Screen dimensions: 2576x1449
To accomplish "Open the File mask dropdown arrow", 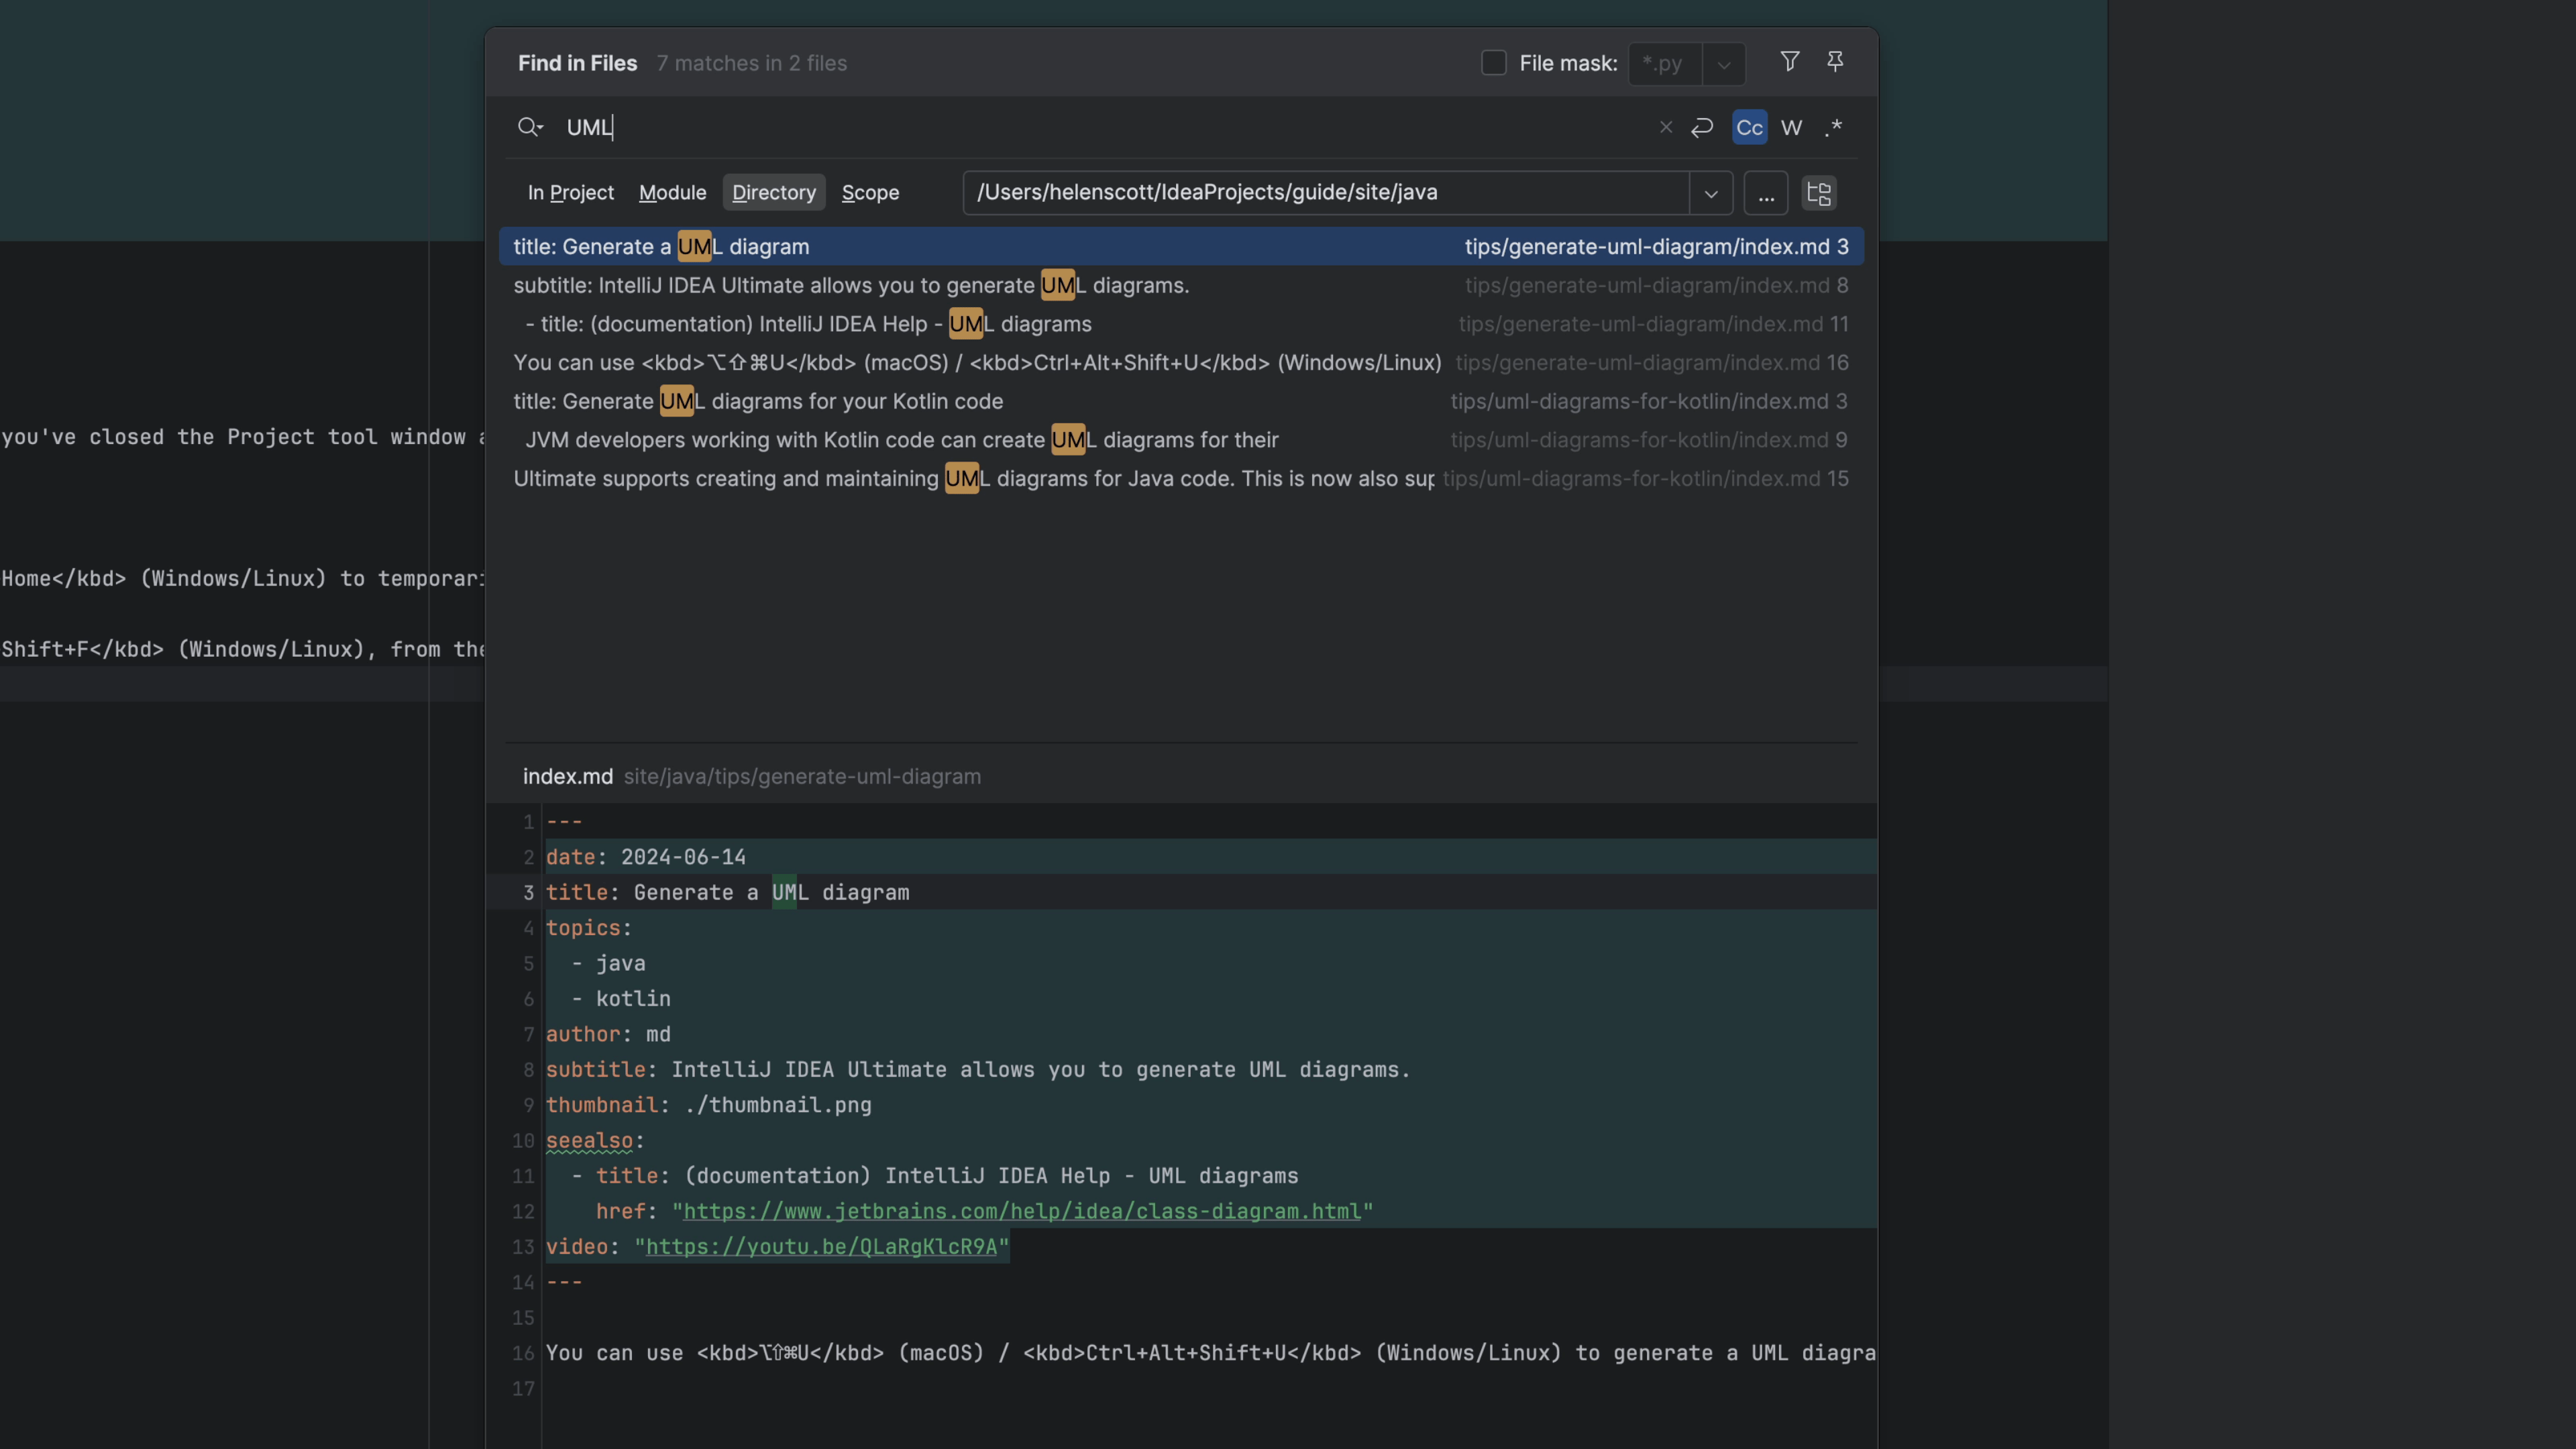I will tap(1723, 64).
